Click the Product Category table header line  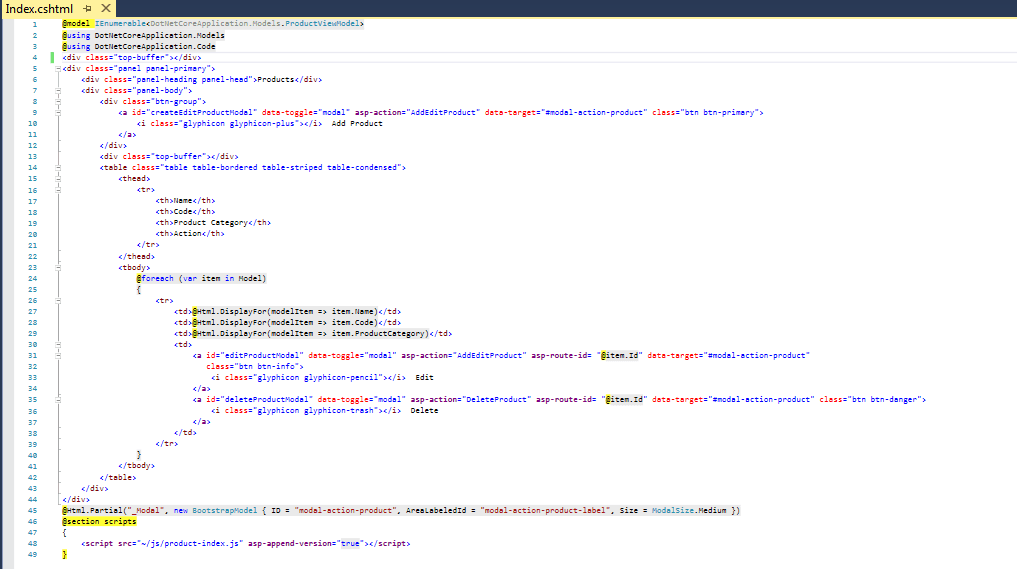[x=213, y=223]
